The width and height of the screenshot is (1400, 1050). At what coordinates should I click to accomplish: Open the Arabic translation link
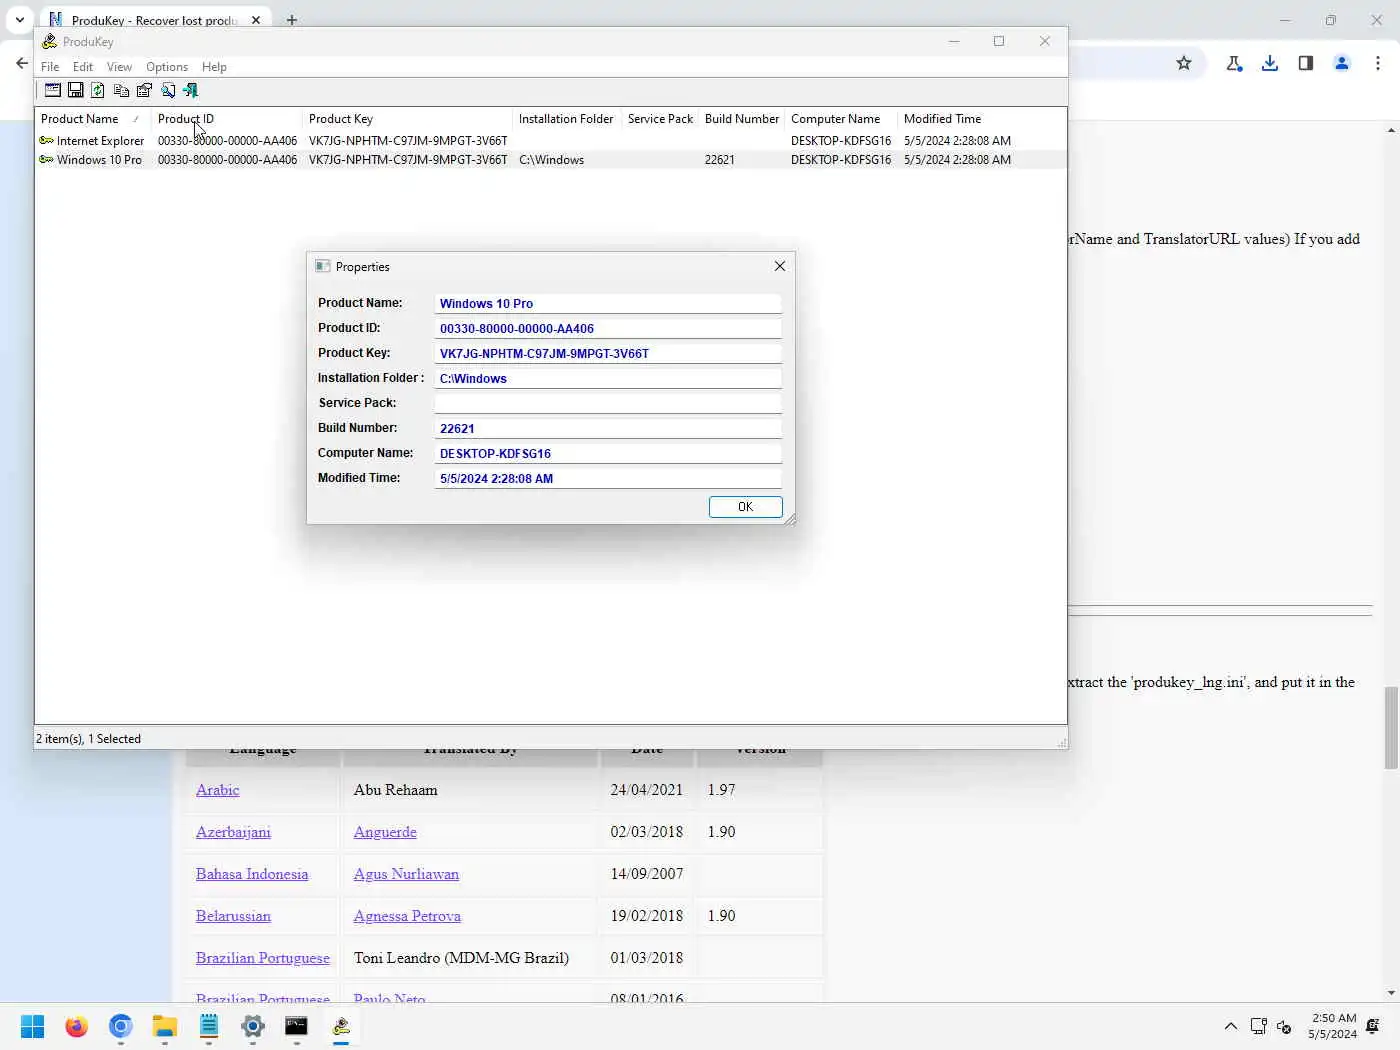tap(218, 790)
